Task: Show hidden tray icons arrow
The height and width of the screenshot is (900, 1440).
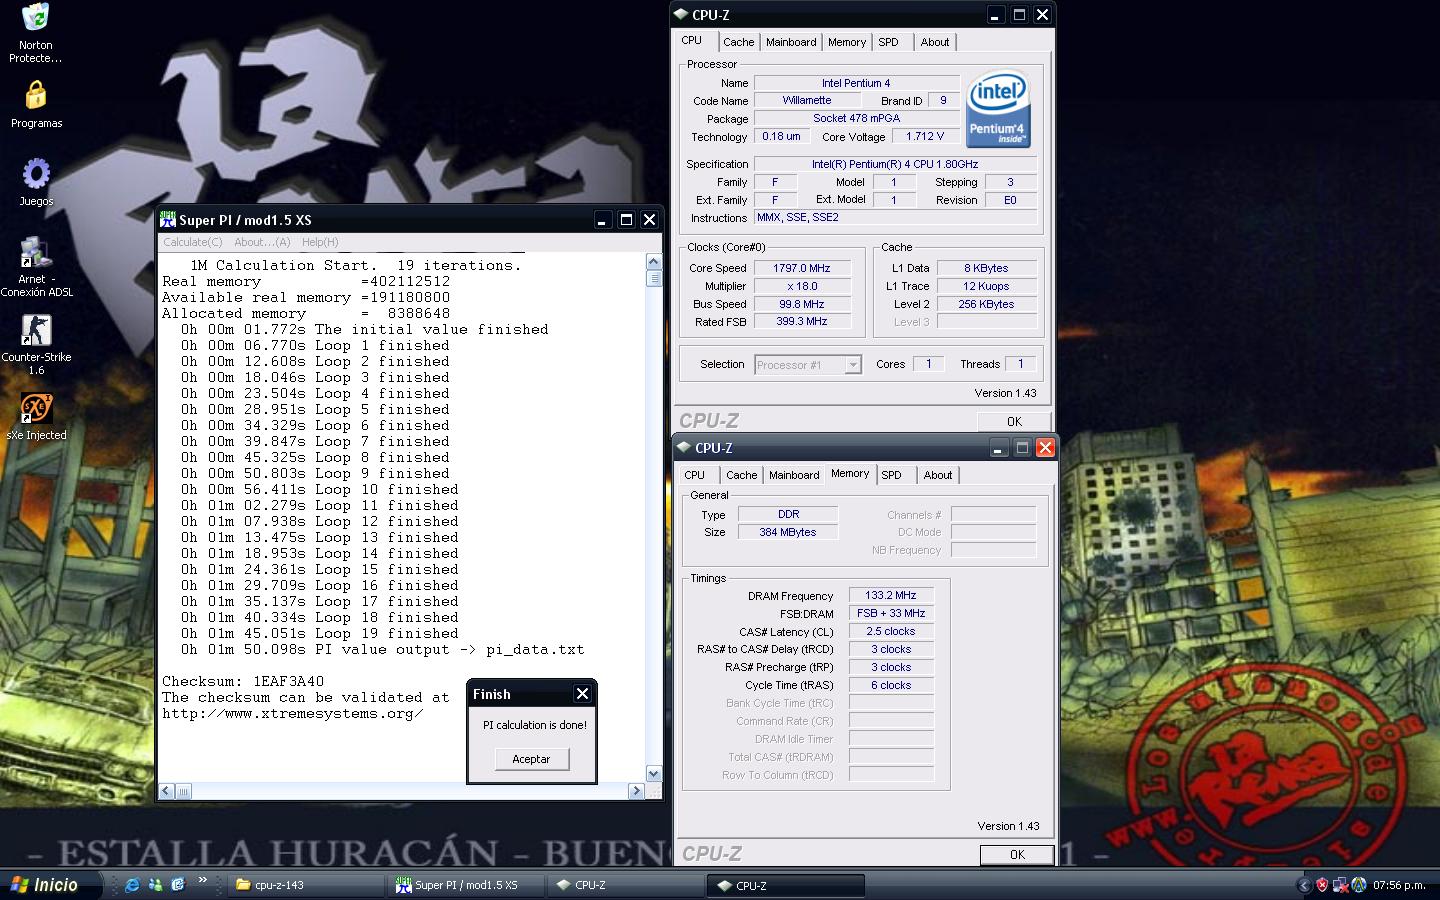Action: (x=1303, y=885)
